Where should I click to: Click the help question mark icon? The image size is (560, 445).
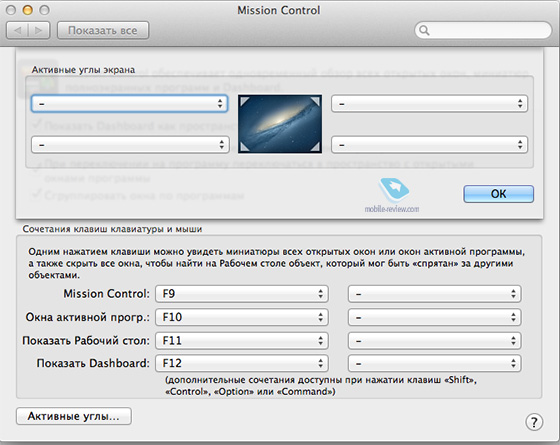(534, 422)
